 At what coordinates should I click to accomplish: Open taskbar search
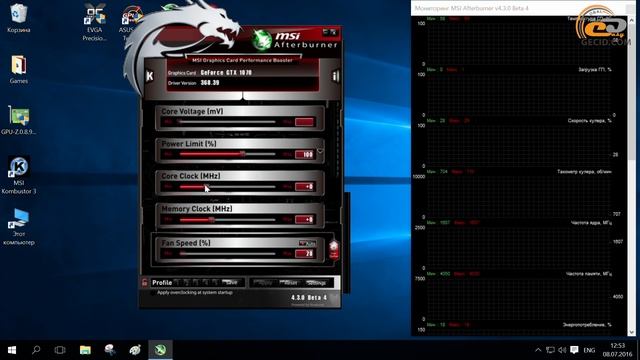[36, 350]
